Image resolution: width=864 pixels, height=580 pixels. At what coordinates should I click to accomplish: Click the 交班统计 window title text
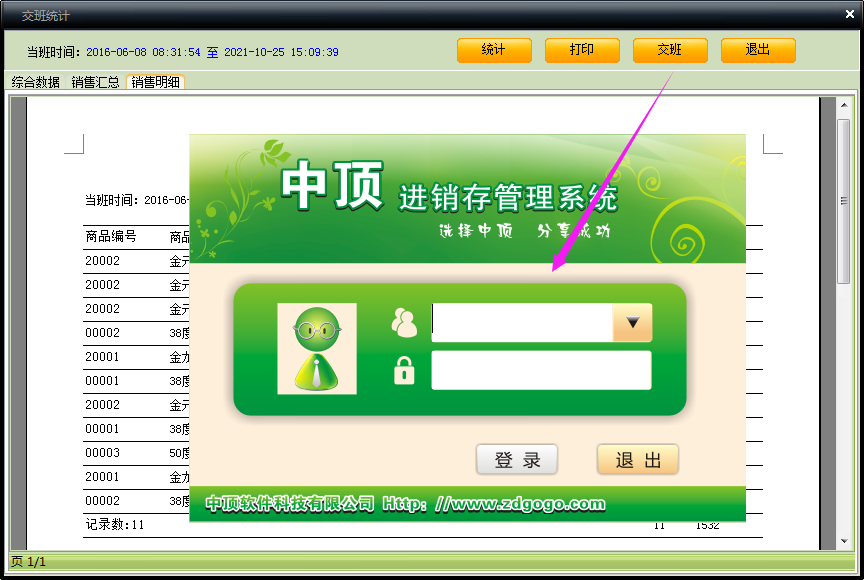point(46,16)
